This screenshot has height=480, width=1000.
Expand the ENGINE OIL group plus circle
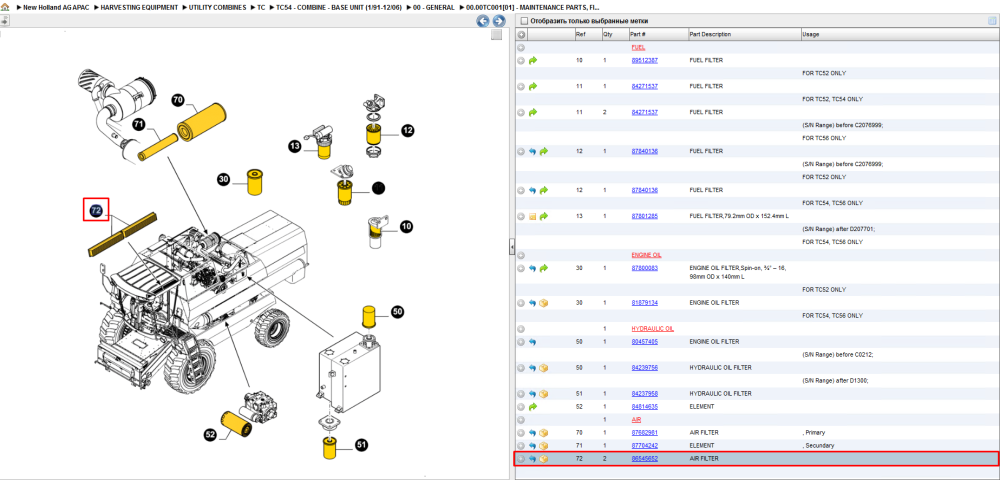click(x=521, y=255)
